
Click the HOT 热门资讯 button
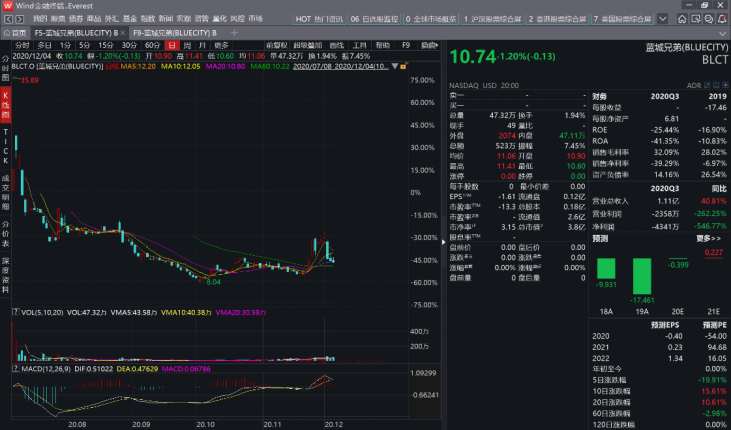click(319, 19)
